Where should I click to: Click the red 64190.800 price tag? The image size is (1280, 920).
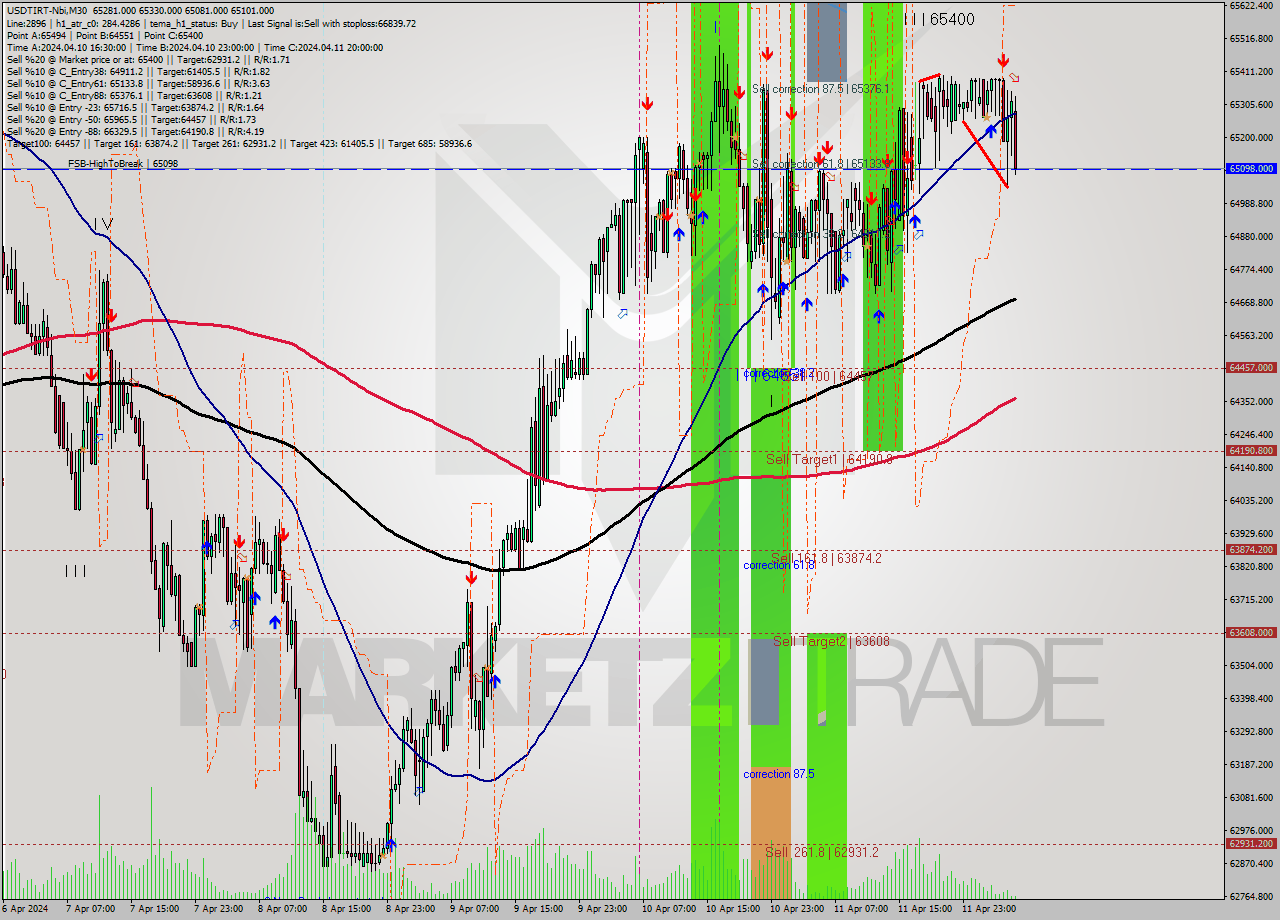pos(1251,450)
